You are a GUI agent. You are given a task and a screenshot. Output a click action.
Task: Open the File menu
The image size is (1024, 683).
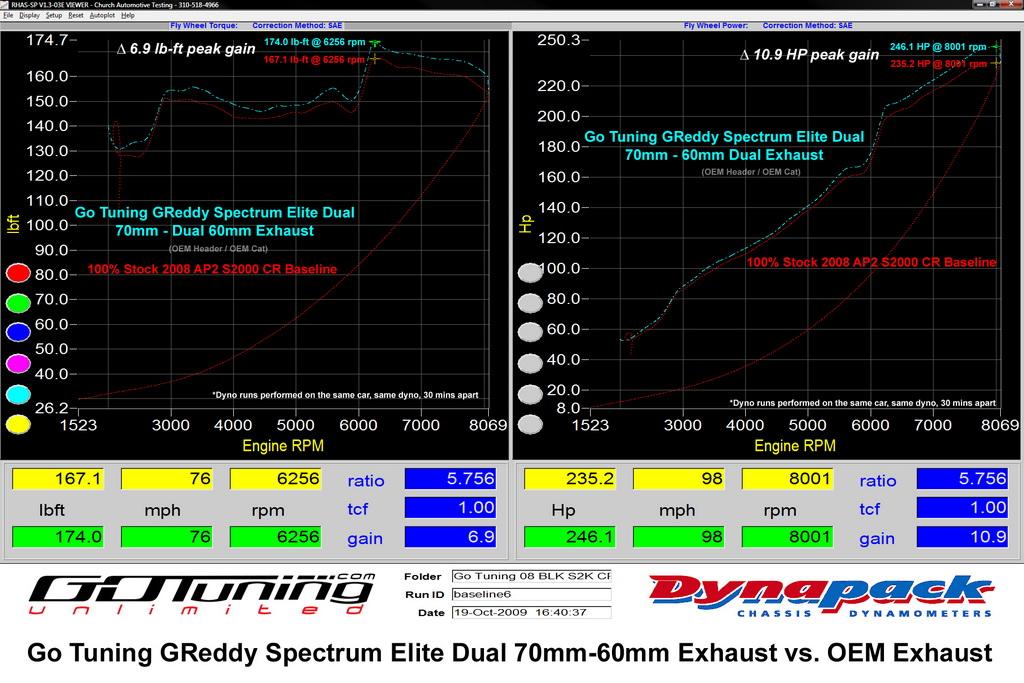click(x=8, y=16)
